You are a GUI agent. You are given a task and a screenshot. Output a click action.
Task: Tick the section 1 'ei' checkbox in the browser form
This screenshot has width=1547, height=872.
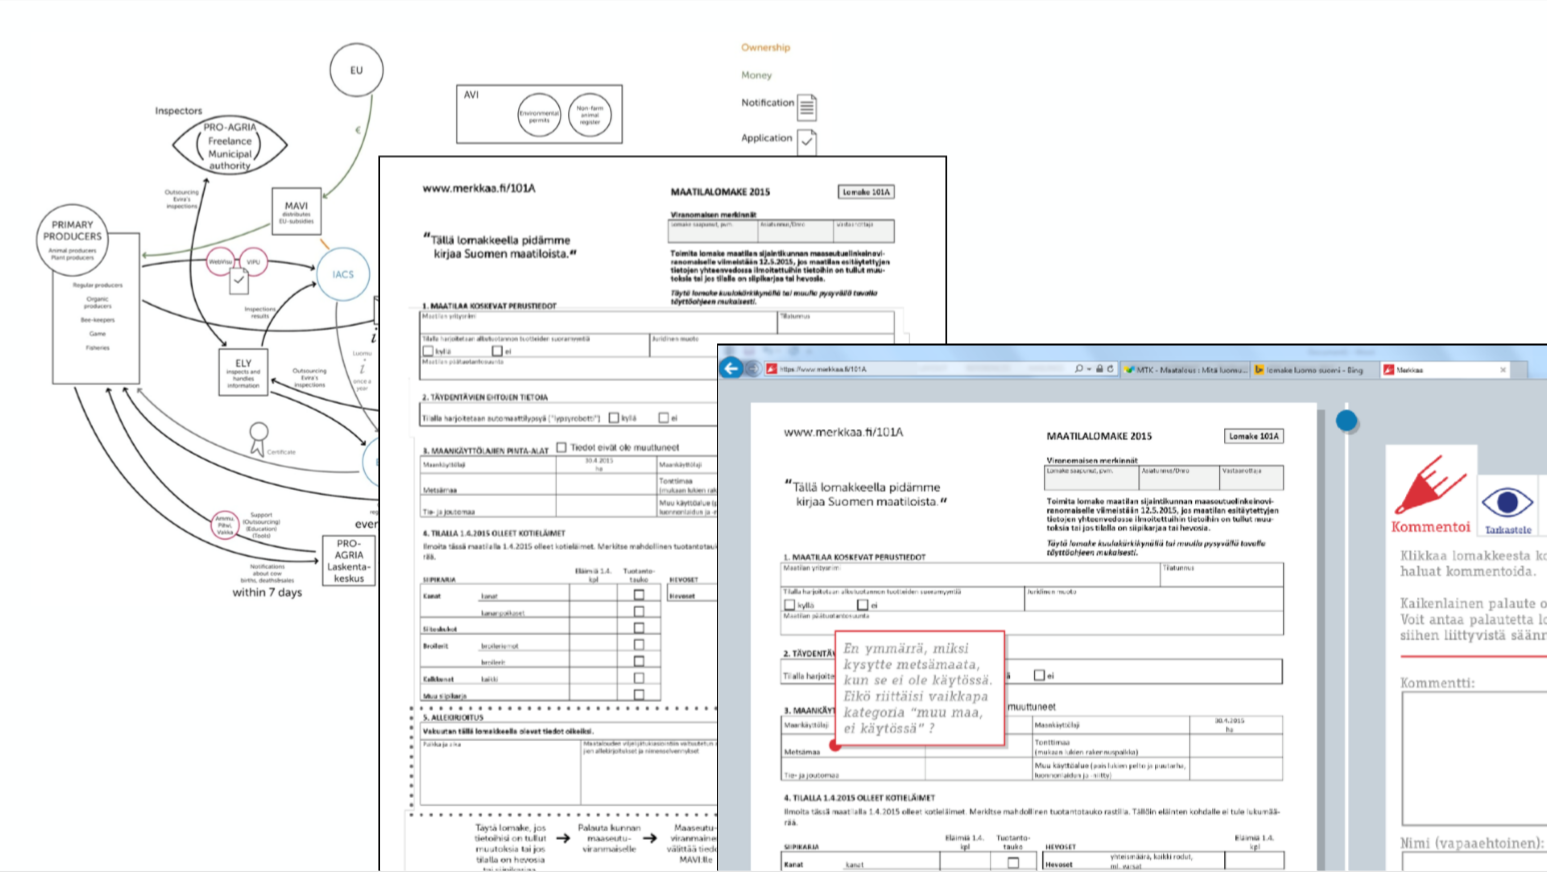point(862,605)
